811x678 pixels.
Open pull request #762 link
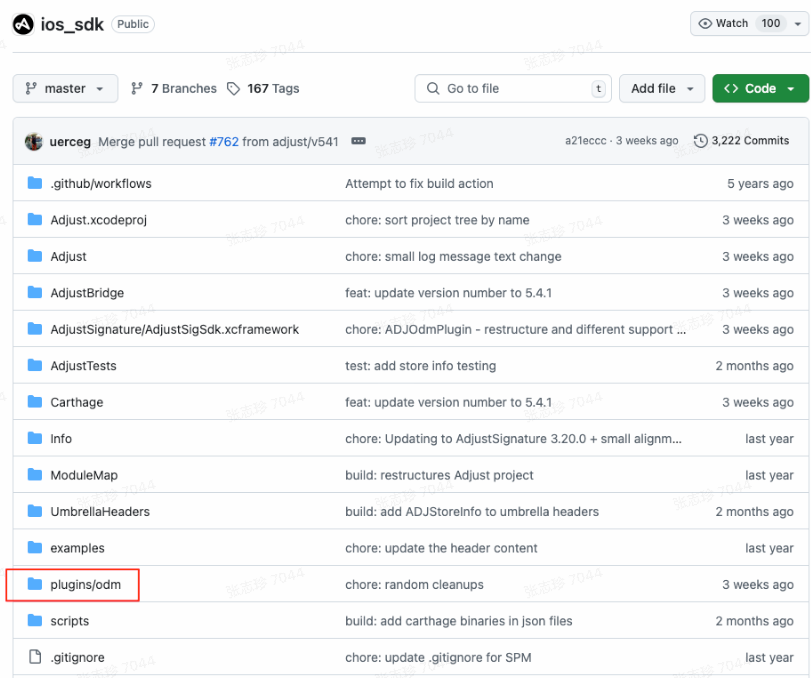224,142
